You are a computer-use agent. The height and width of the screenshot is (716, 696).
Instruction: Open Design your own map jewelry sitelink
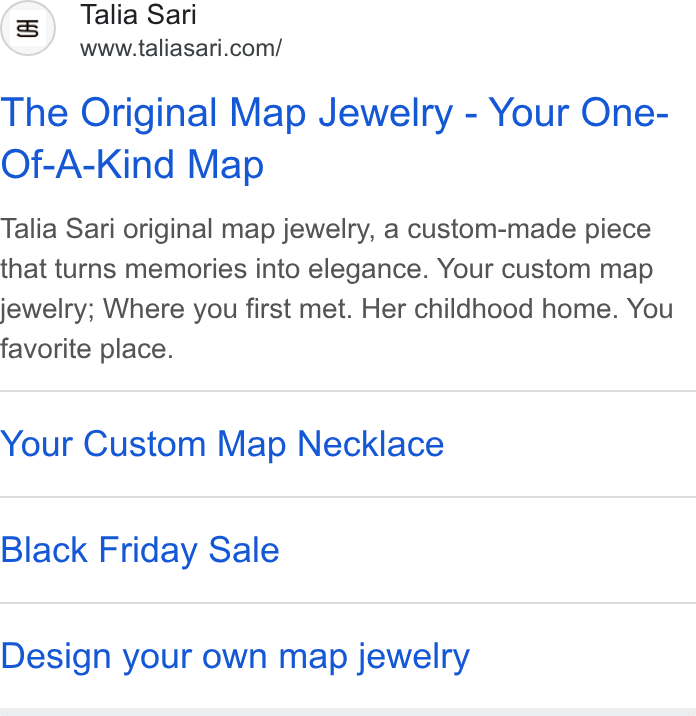235,657
